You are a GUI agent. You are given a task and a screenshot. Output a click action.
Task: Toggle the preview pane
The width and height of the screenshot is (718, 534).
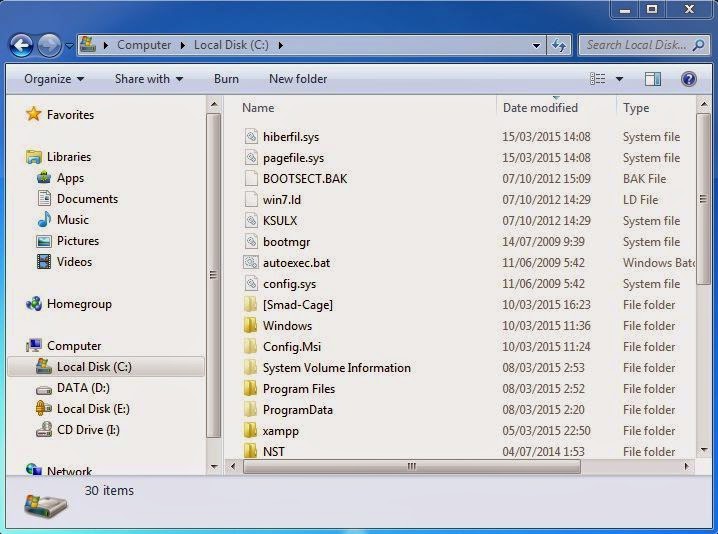coord(653,79)
